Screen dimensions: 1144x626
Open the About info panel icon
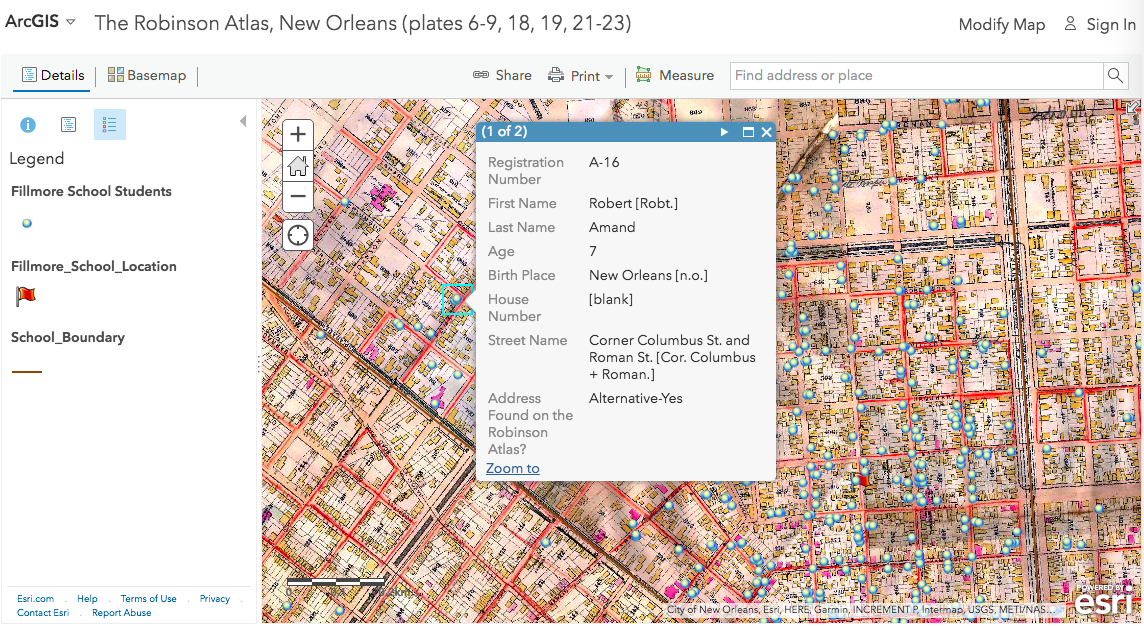click(x=28, y=125)
